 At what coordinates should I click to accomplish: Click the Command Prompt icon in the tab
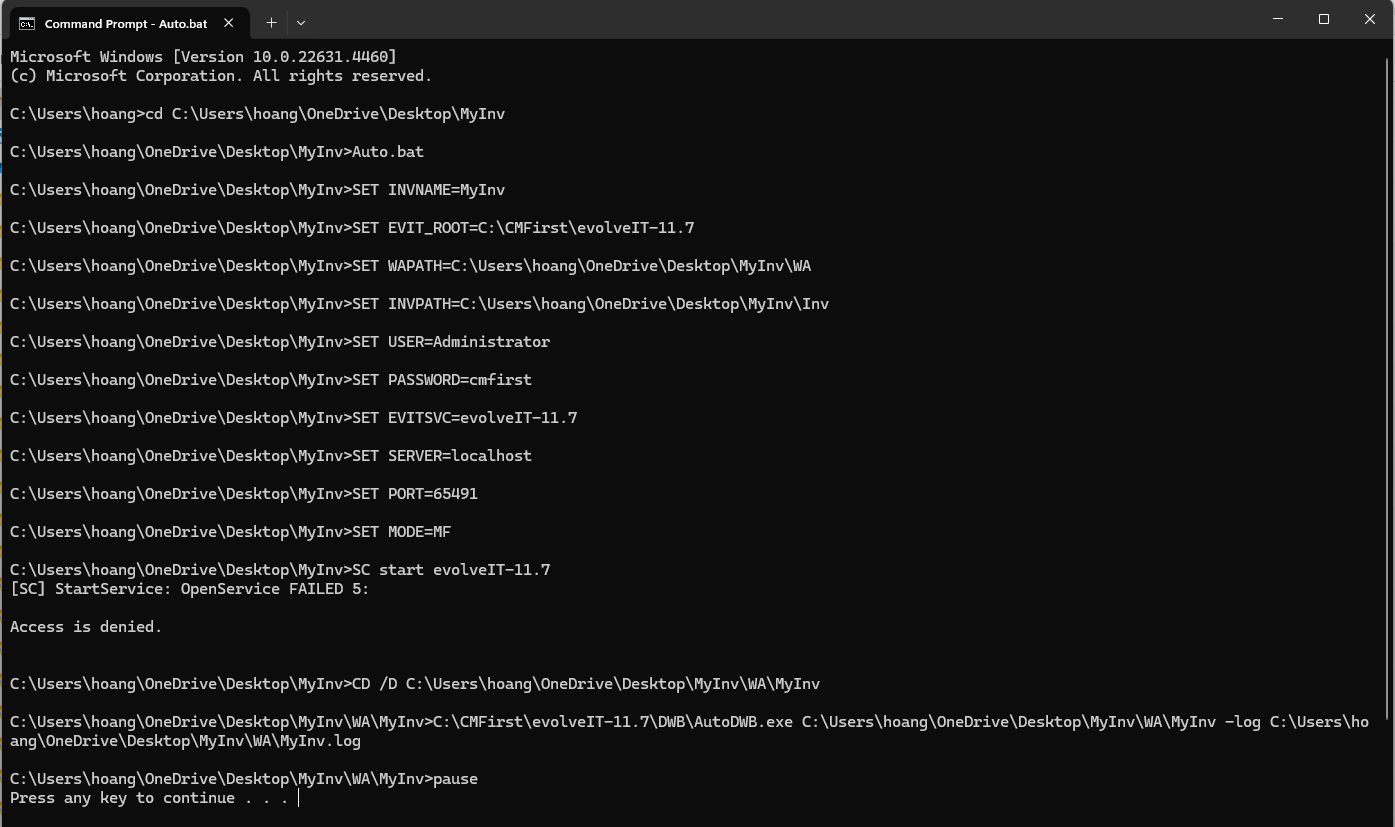(x=27, y=23)
